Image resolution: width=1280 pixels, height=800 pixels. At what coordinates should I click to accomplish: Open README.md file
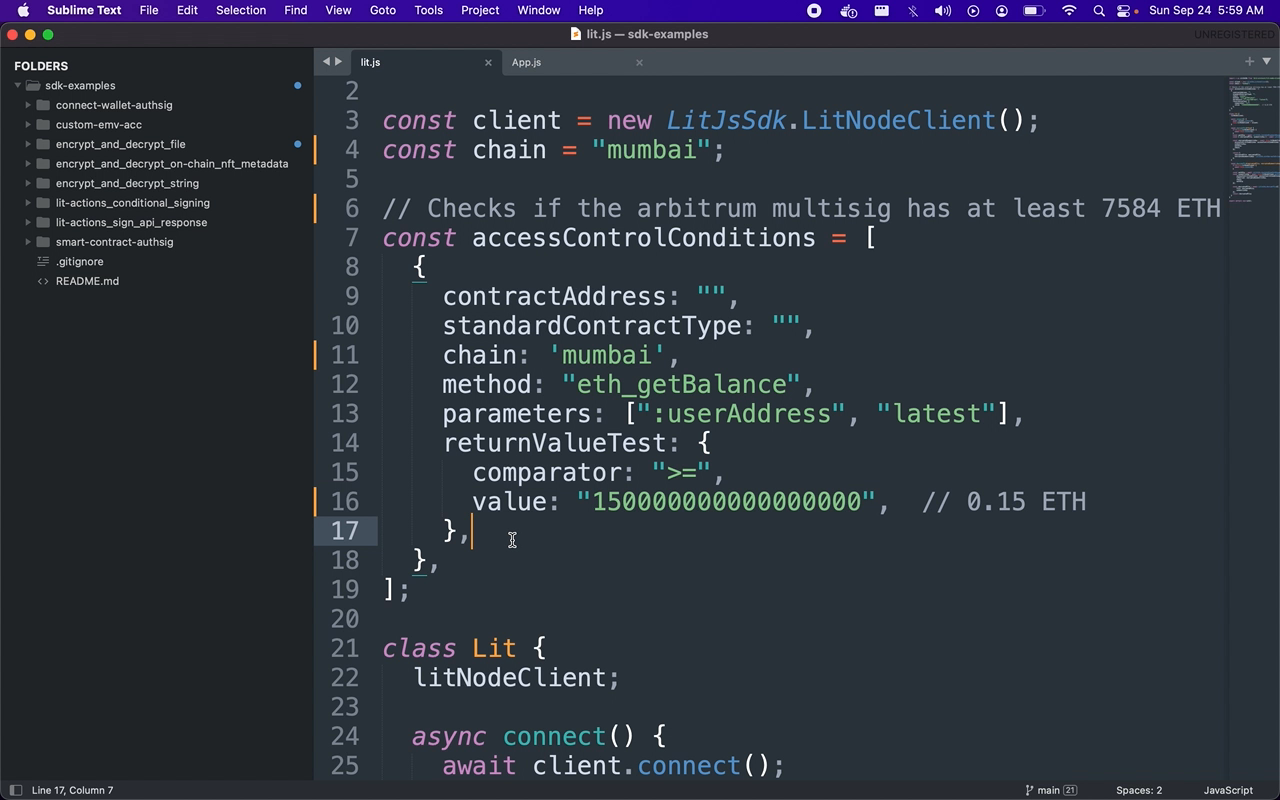pos(87,281)
